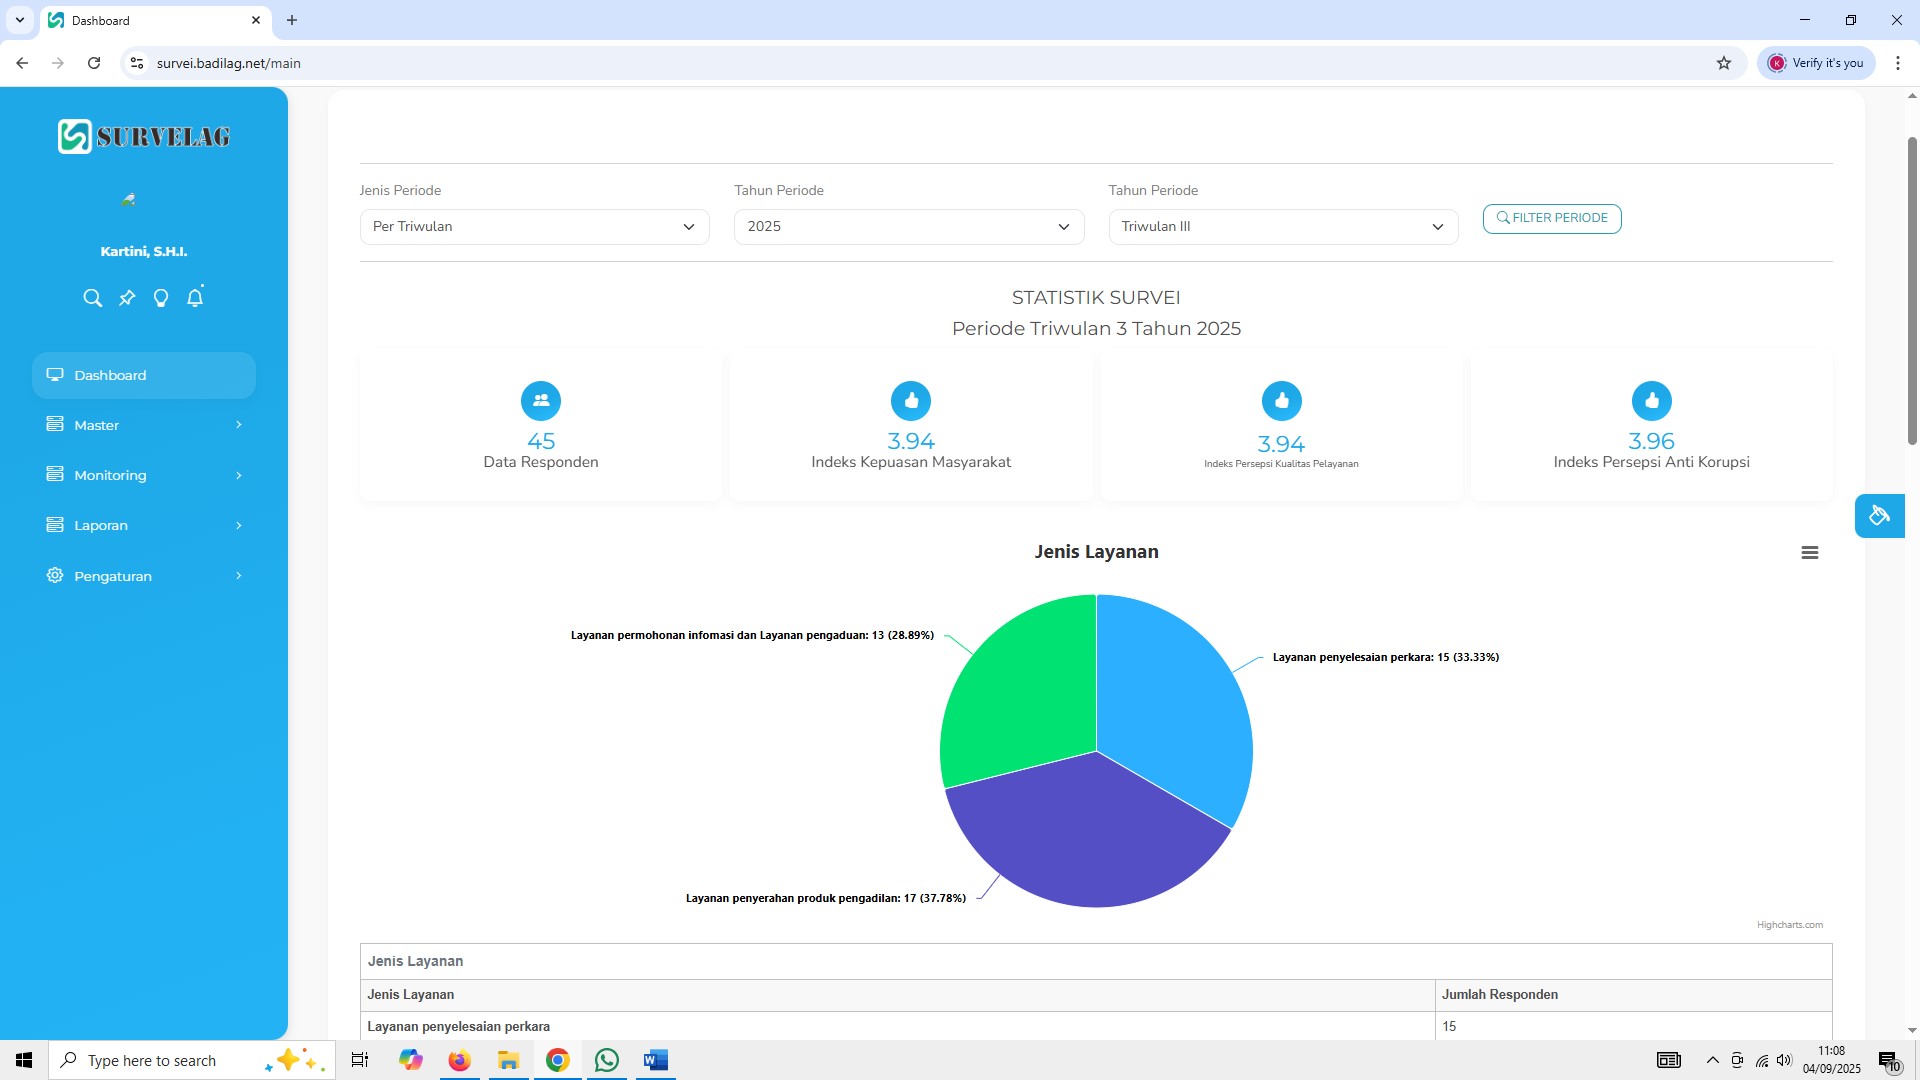Expand the Laporan sidebar menu
The width and height of the screenshot is (1920, 1080).
coord(143,525)
